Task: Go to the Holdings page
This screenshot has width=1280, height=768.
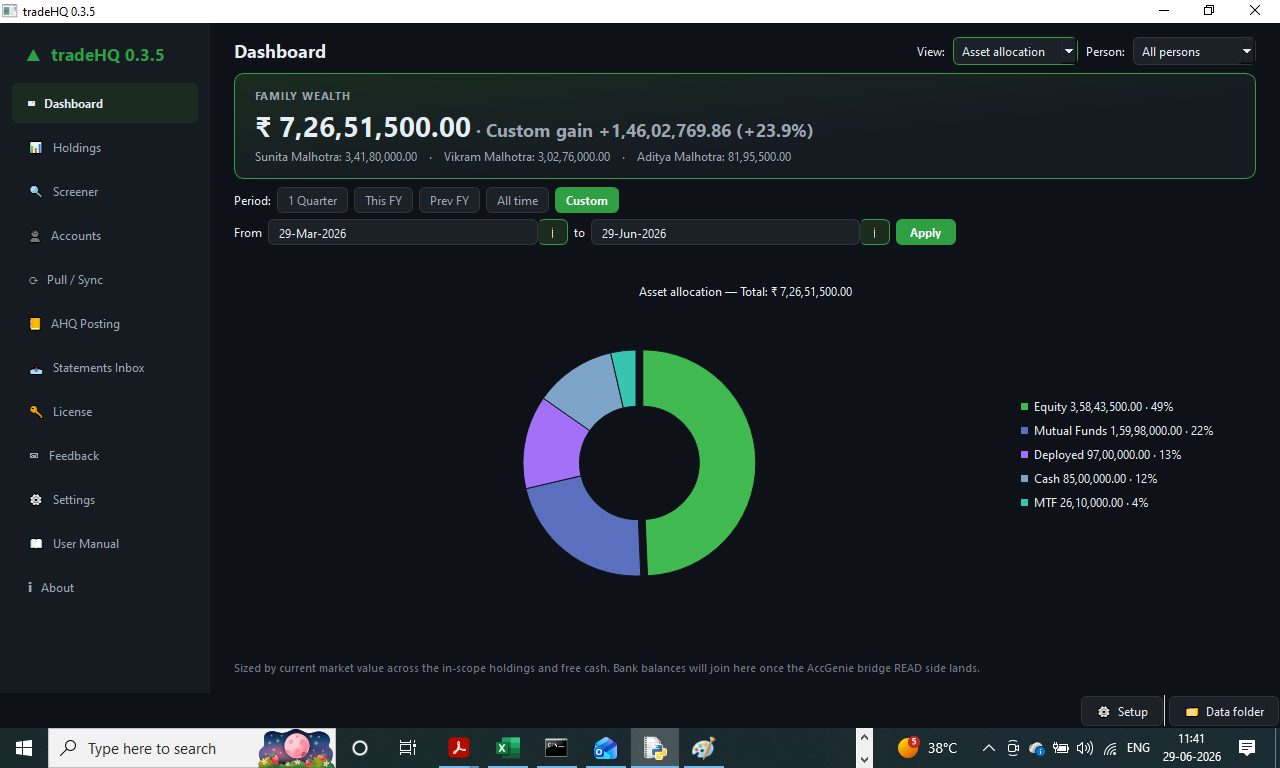Action: [105, 148]
